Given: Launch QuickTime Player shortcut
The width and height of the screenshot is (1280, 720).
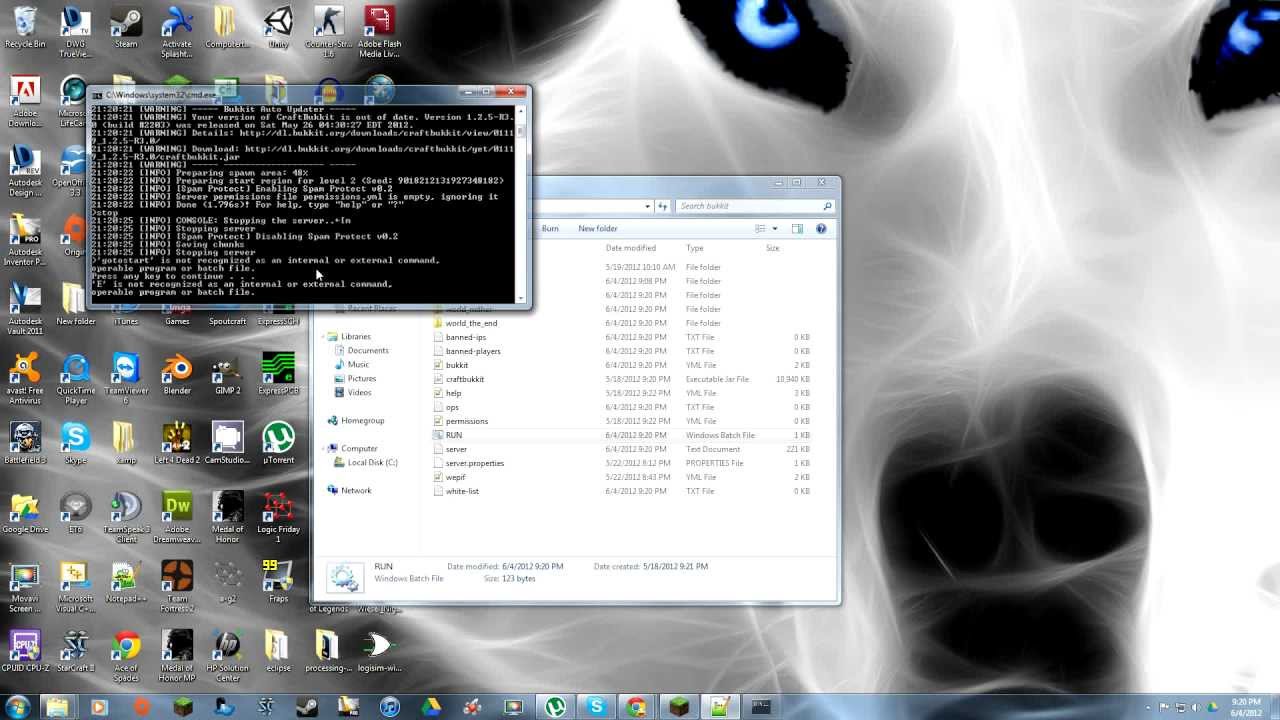Looking at the screenshot, I should (x=75, y=377).
